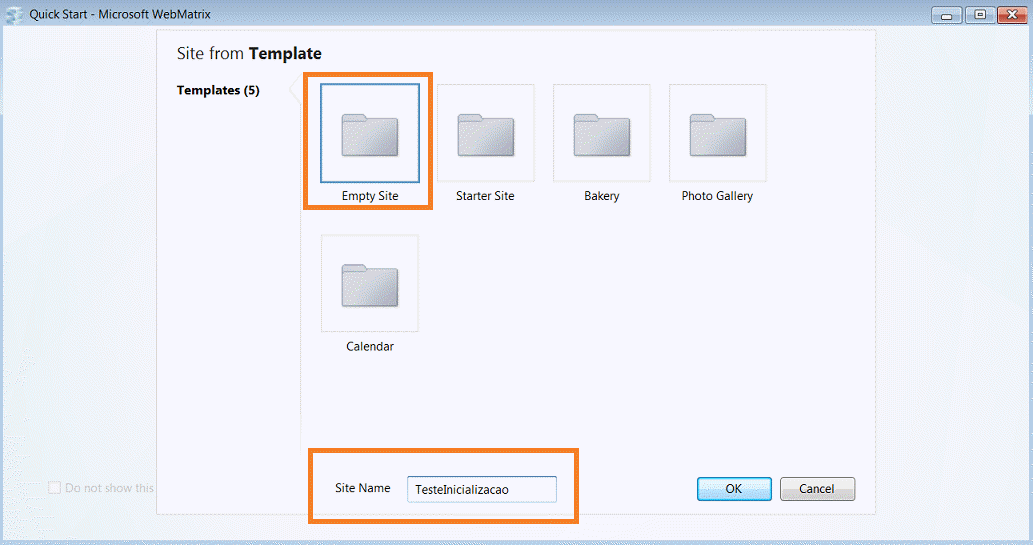
Task: Maximize the WebMatrix window
Action: pos(980,14)
